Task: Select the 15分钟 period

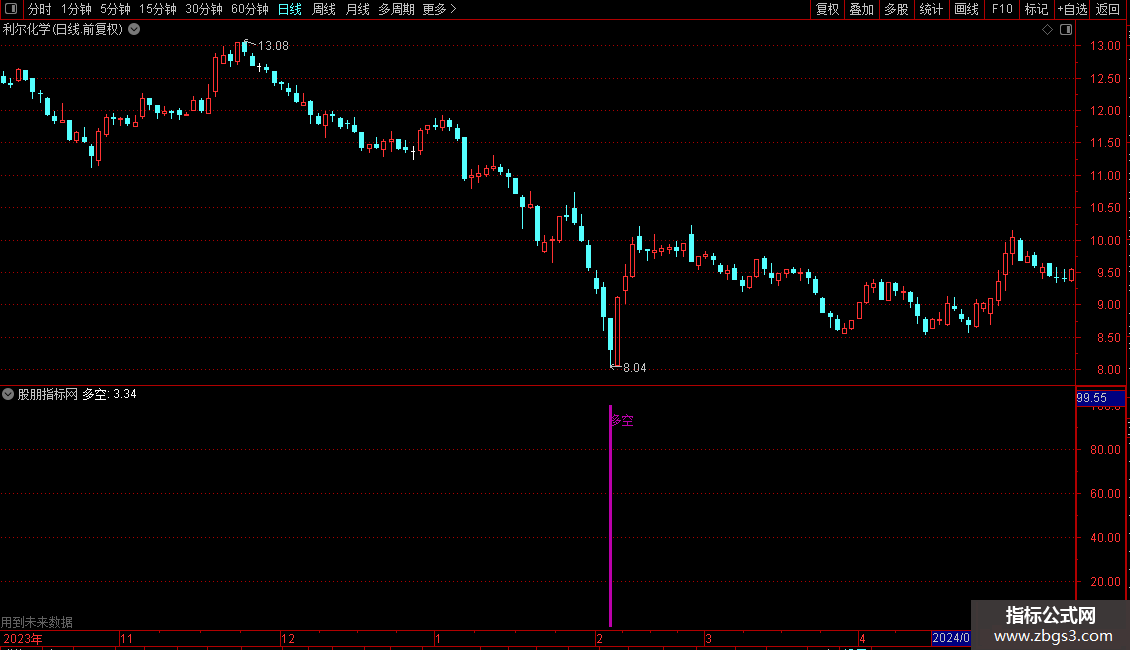Action: click(158, 9)
